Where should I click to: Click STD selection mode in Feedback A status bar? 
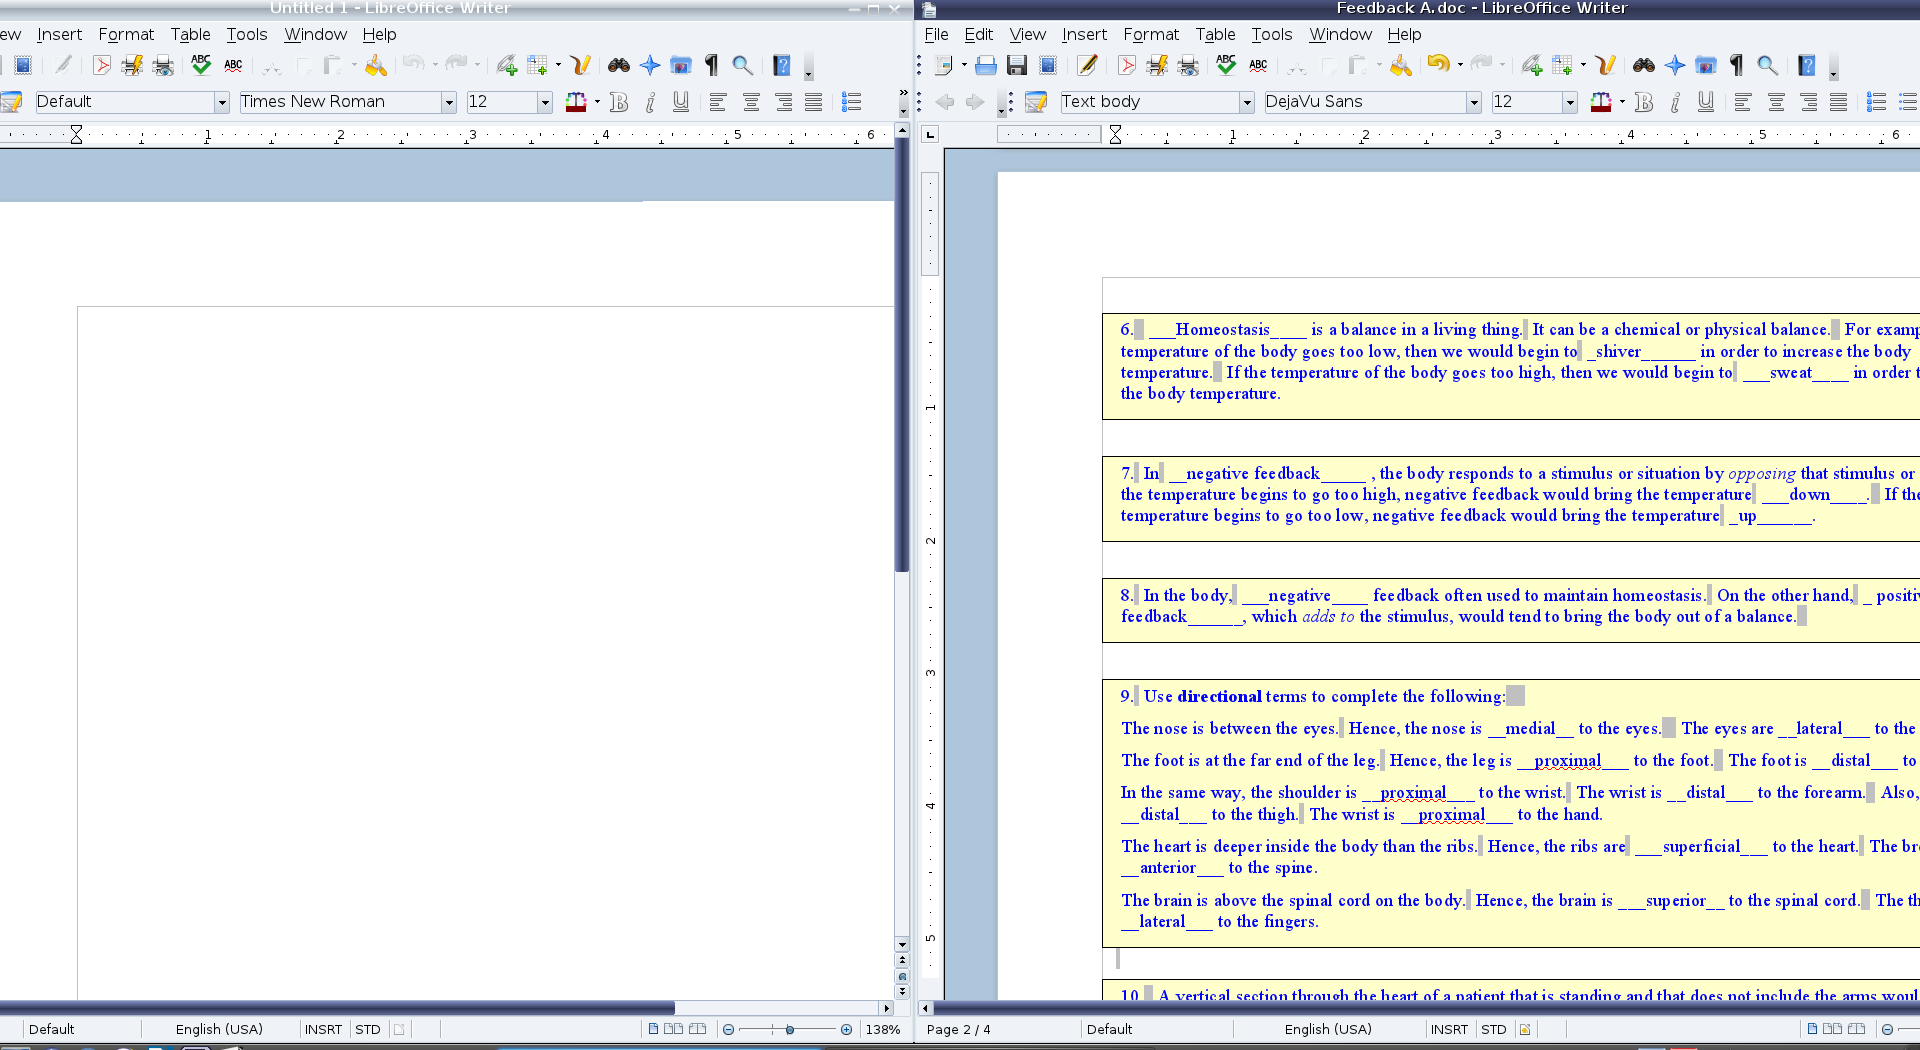coord(1493,1029)
